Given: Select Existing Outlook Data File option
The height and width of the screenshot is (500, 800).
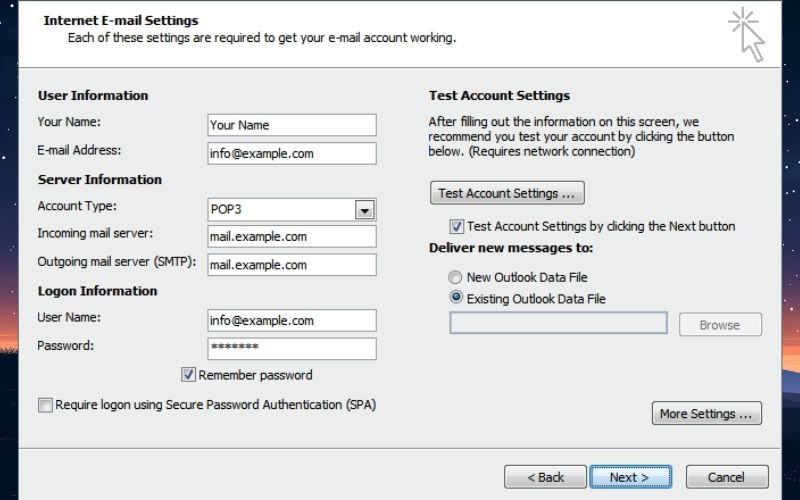Looking at the screenshot, I should tap(456, 298).
